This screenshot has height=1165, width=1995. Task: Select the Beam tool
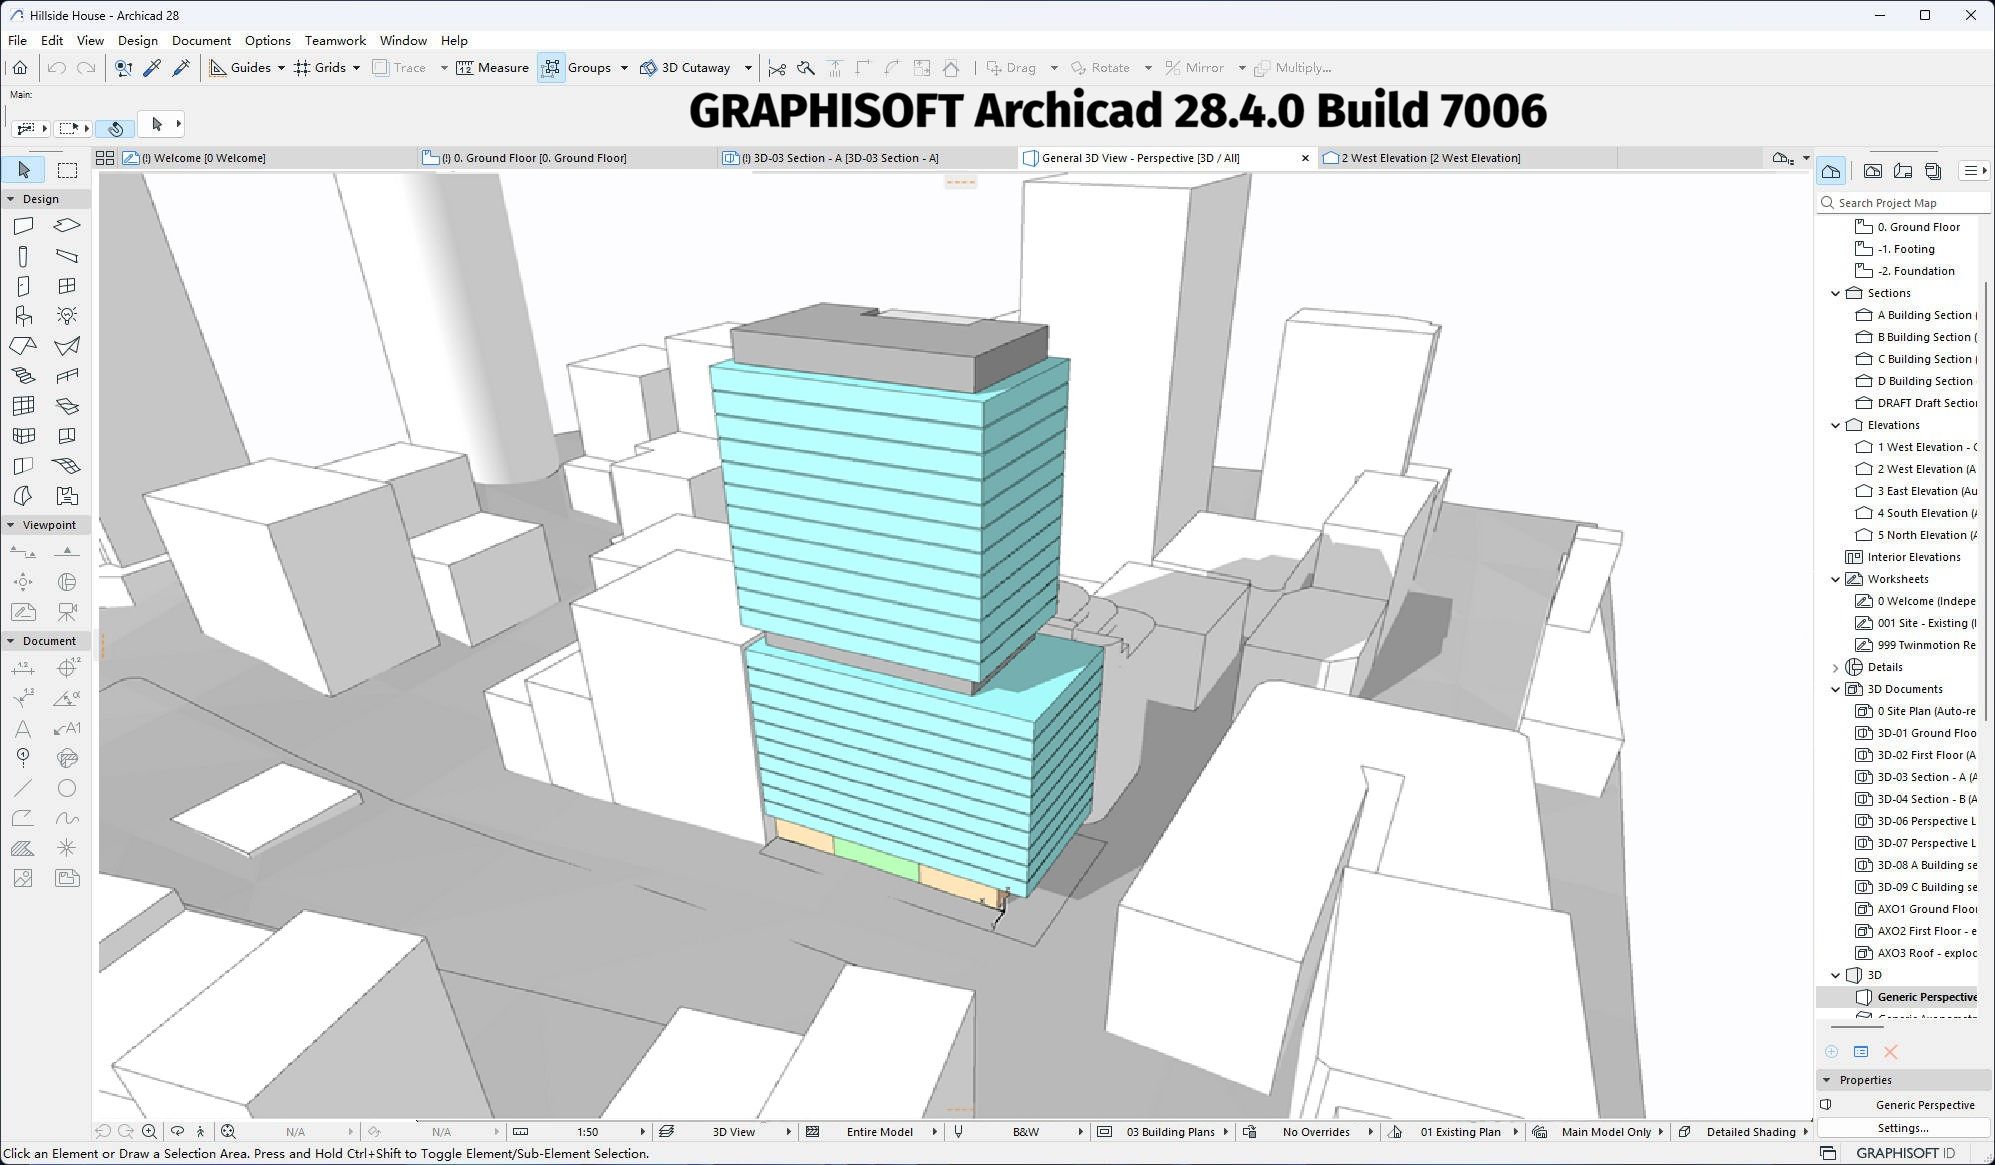[67, 256]
